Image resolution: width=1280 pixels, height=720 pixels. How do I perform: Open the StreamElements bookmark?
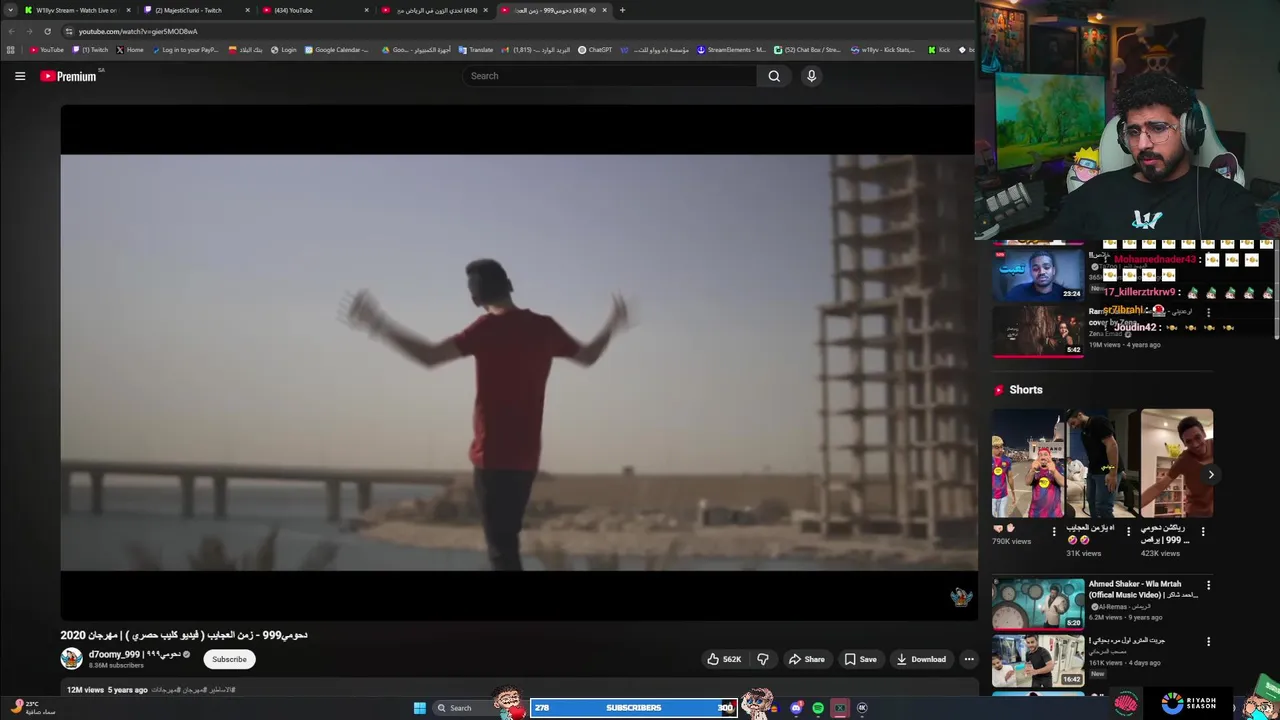click(731, 50)
